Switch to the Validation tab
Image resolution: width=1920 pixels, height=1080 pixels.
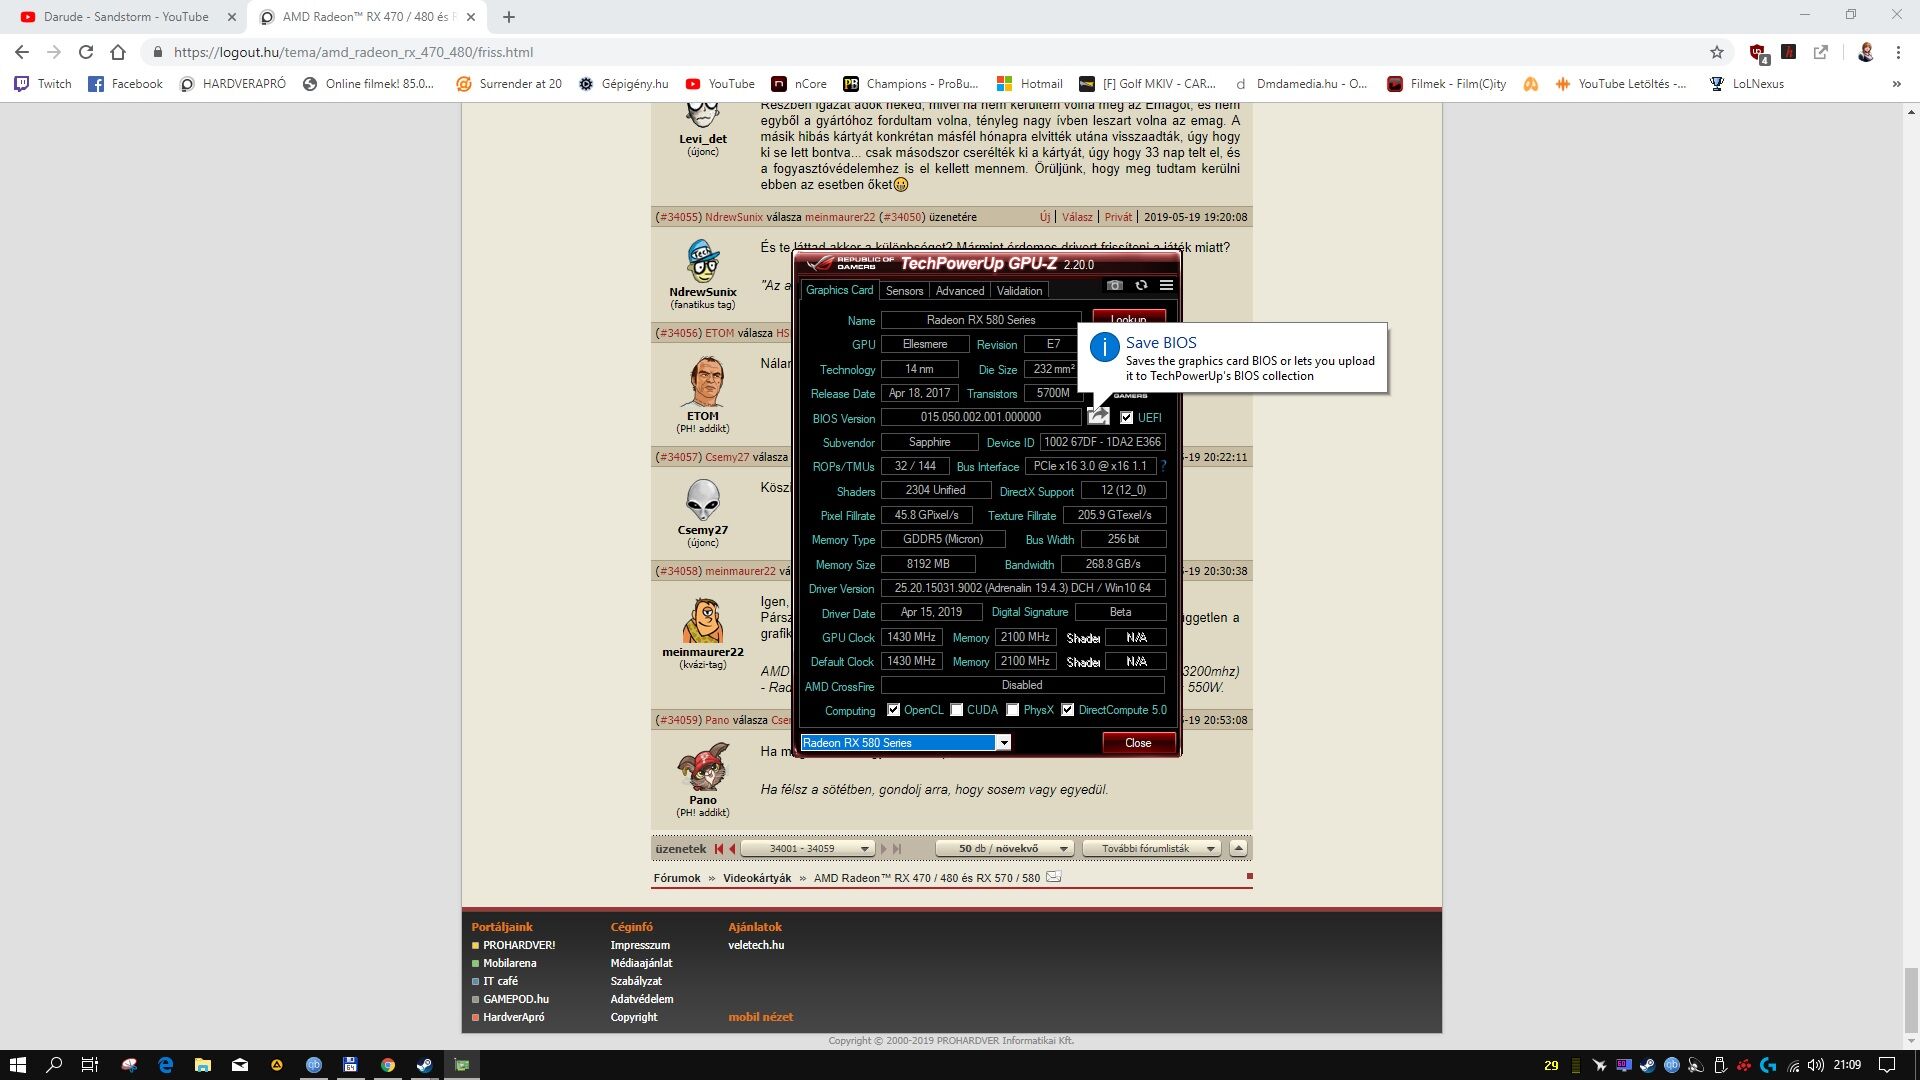click(x=1019, y=291)
